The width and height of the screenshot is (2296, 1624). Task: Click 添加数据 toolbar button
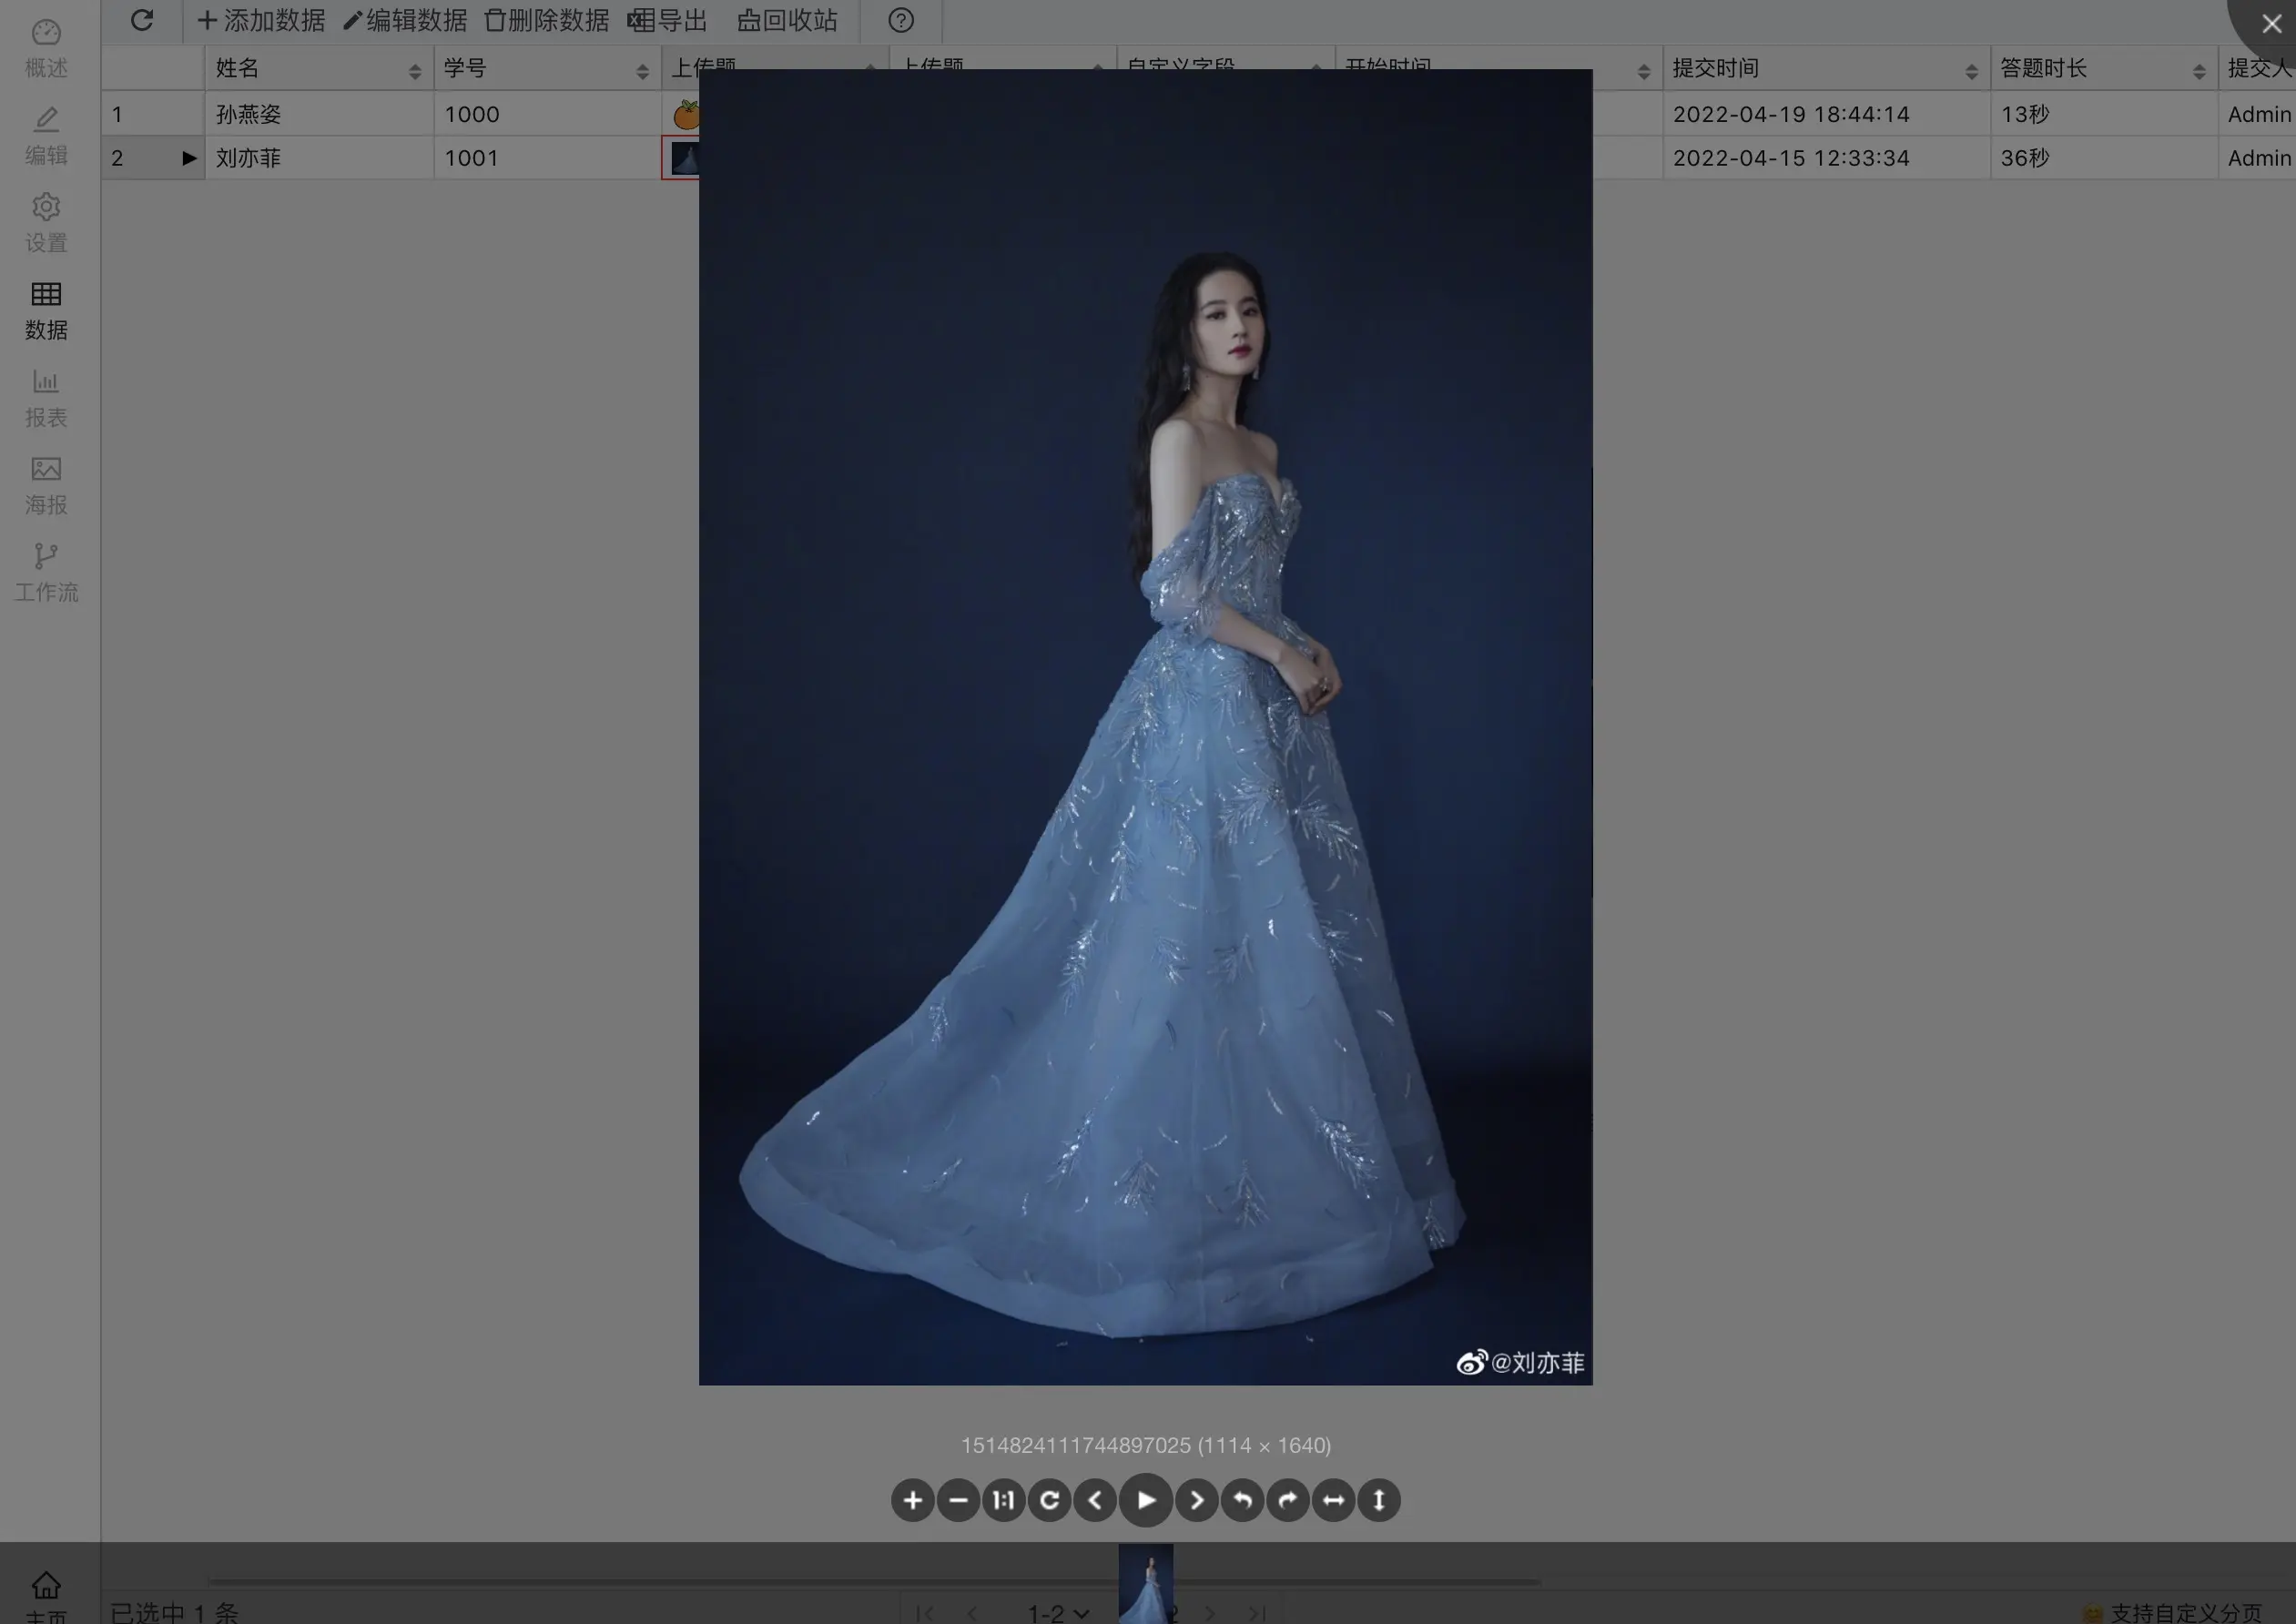coord(261,21)
